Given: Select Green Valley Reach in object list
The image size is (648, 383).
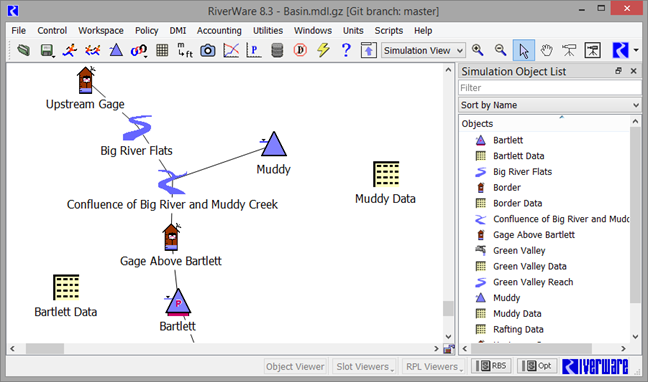Looking at the screenshot, I should [x=533, y=282].
